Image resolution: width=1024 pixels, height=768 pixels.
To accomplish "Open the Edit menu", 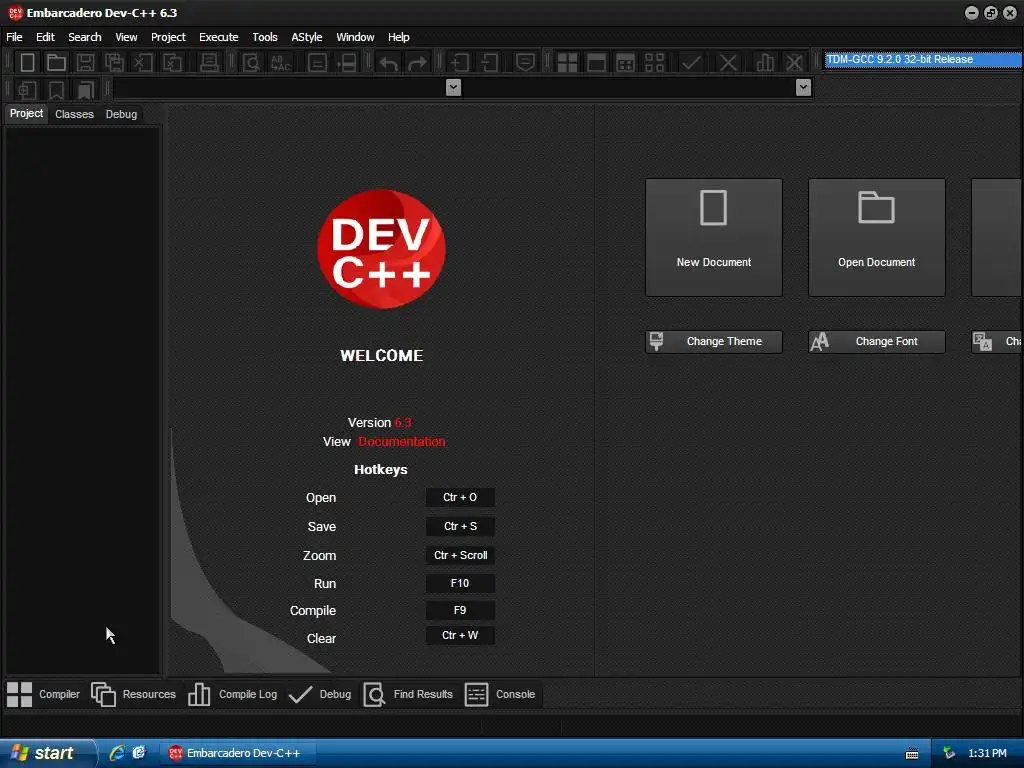I will coord(45,37).
